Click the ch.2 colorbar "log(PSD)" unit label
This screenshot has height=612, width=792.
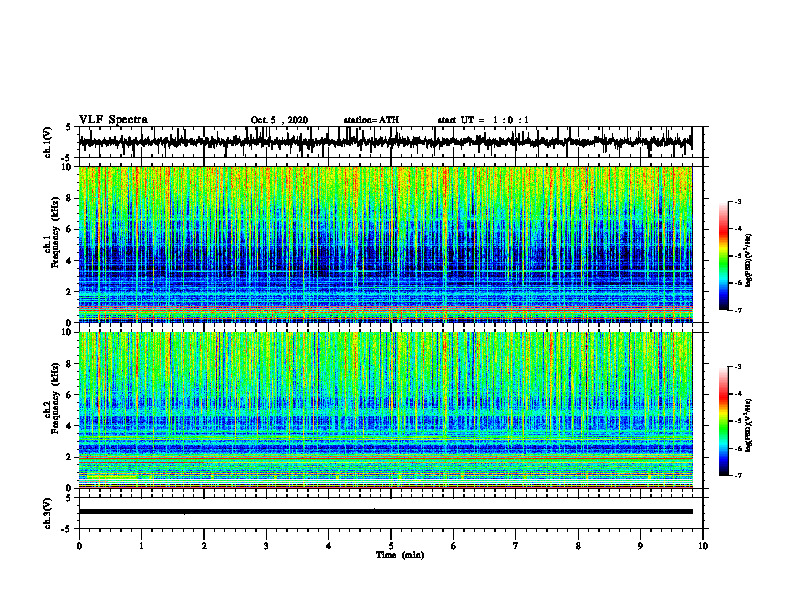749,425
